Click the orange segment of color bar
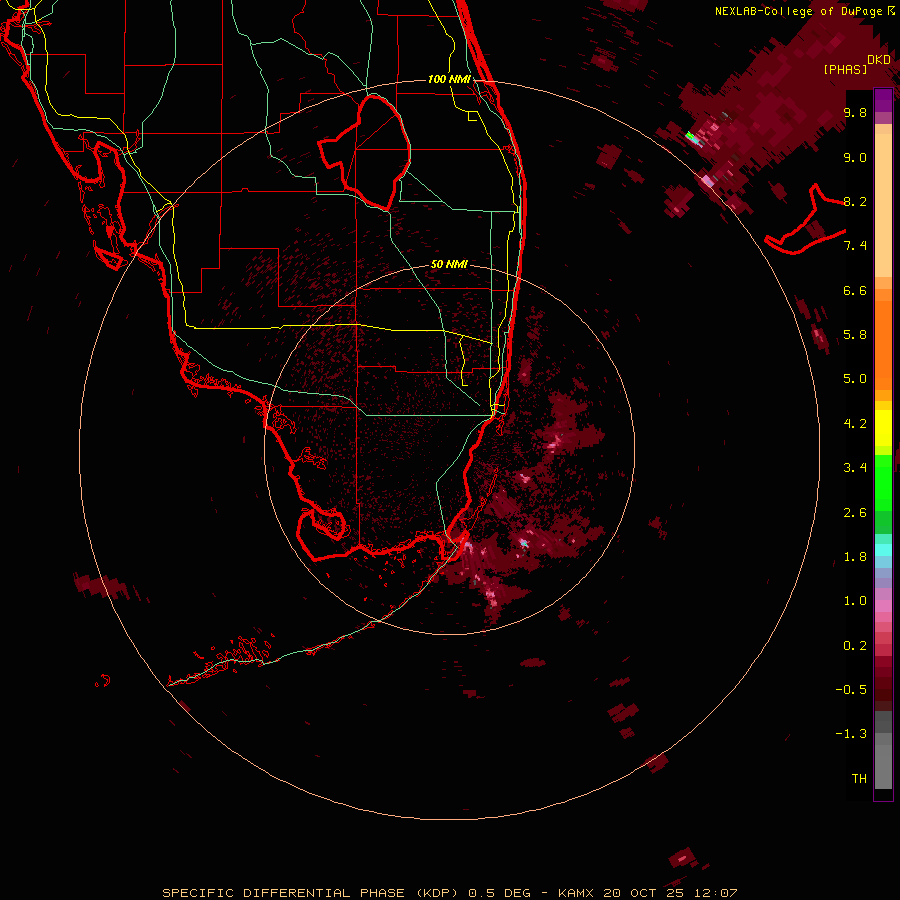The width and height of the screenshot is (900, 900). coord(883,344)
